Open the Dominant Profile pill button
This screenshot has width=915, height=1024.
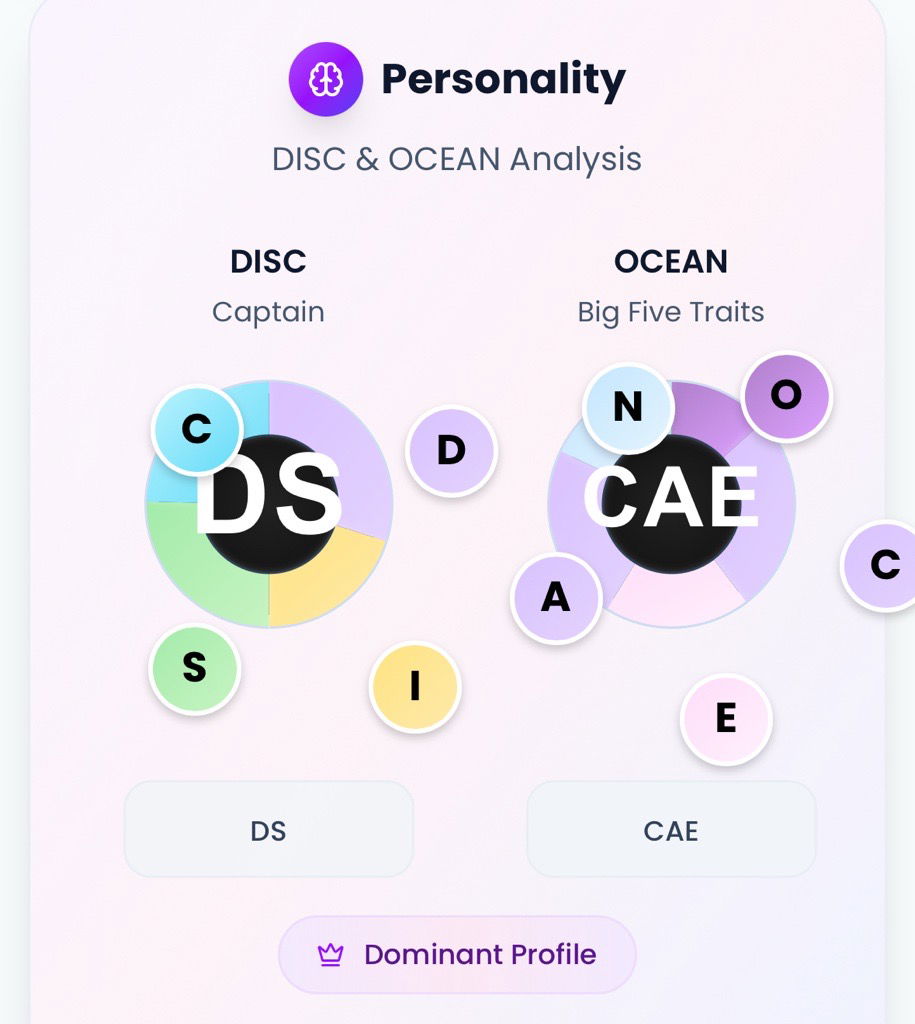[x=457, y=955]
